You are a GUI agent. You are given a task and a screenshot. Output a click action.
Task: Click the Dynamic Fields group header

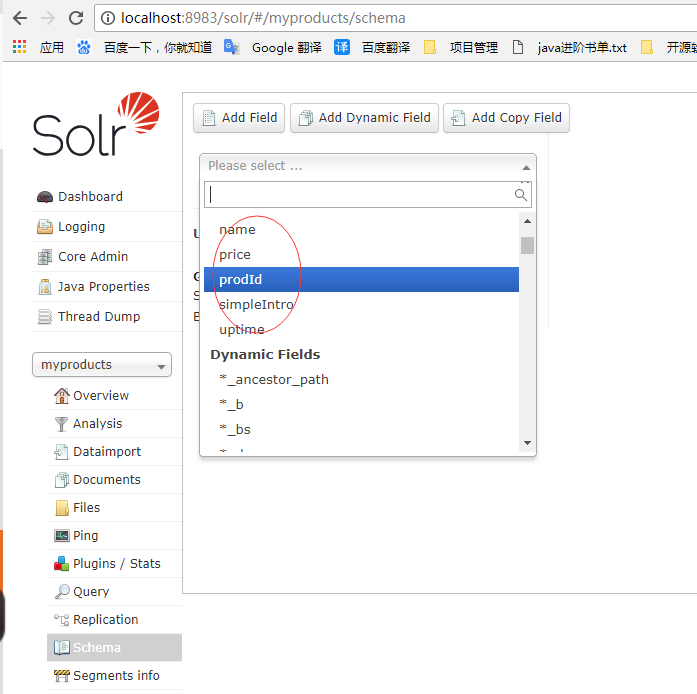pos(265,355)
